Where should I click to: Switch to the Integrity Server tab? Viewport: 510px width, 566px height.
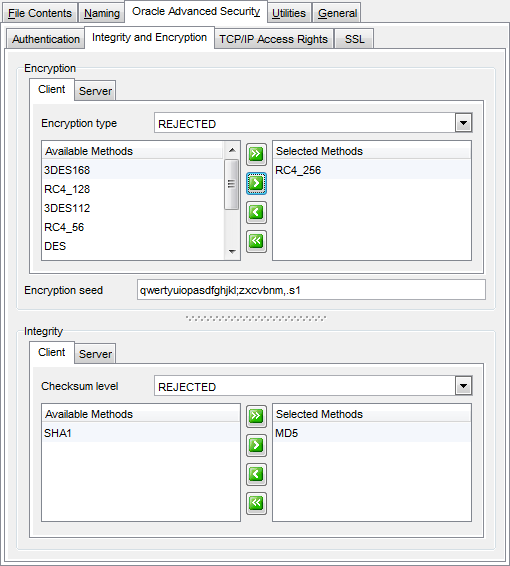tap(95, 354)
